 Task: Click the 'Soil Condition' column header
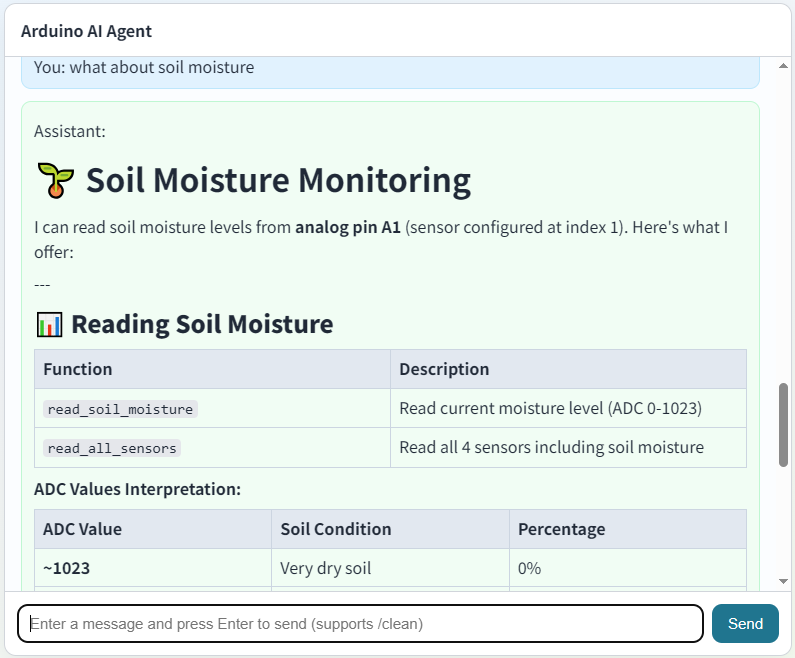pyautogui.click(x=390, y=529)
